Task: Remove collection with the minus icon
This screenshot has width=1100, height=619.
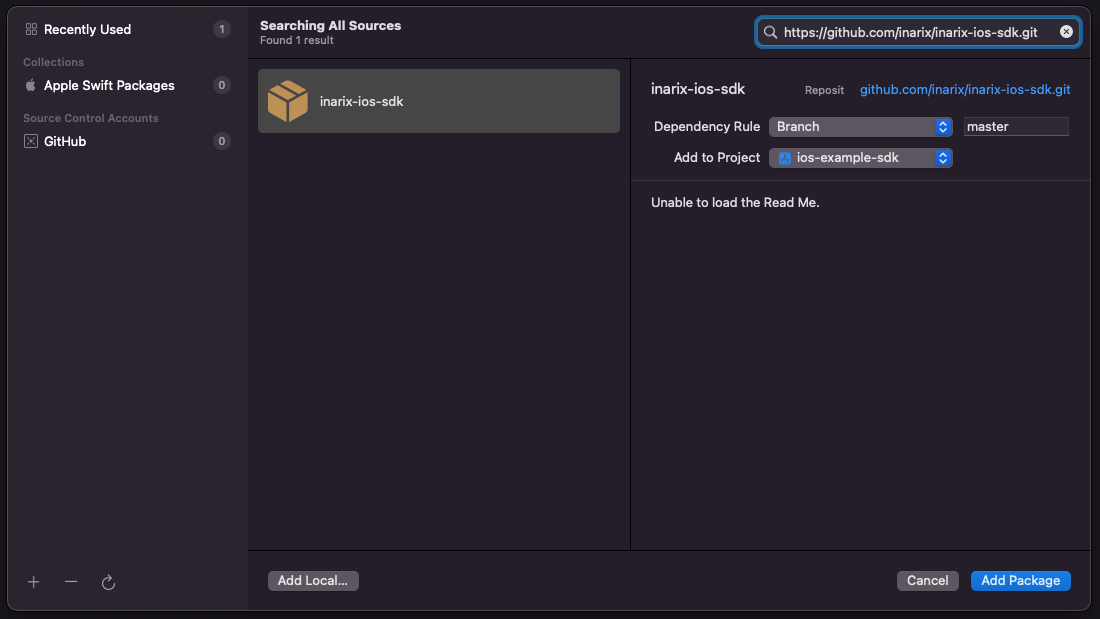Action: click(x=71, y=582)
